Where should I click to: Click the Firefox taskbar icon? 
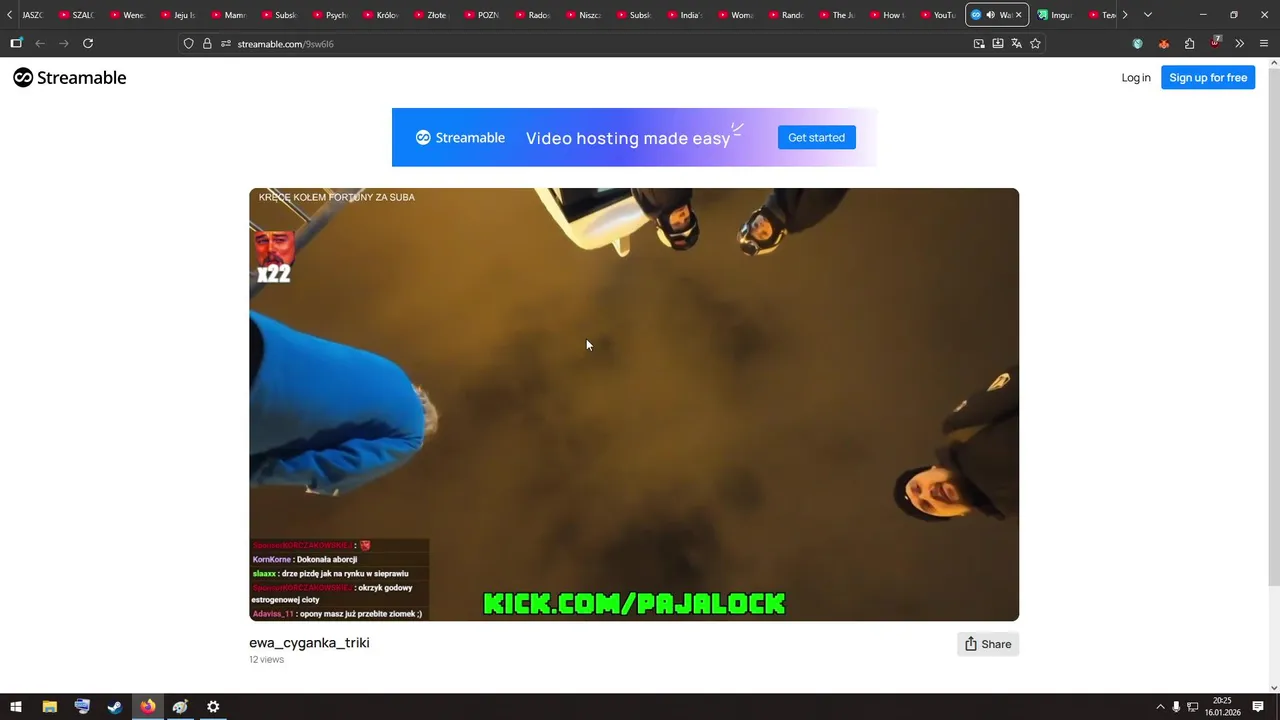coord(148,707)
